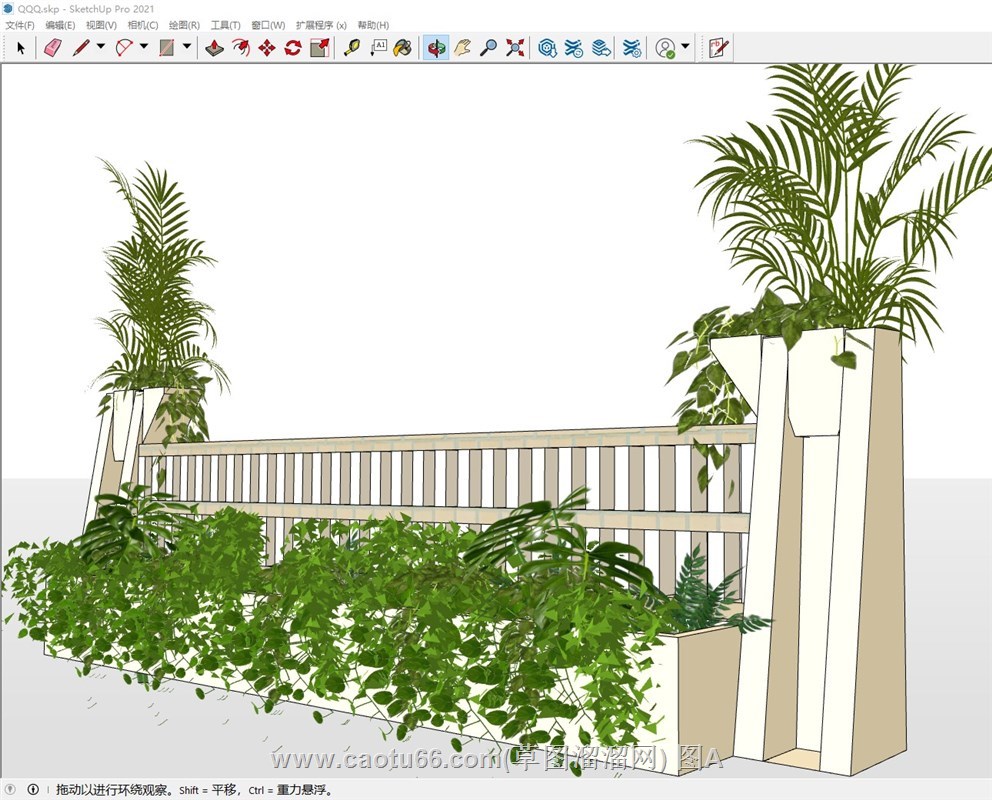Toggle the model info status bar icon
The image size is (992, 800).
point(33,790)
